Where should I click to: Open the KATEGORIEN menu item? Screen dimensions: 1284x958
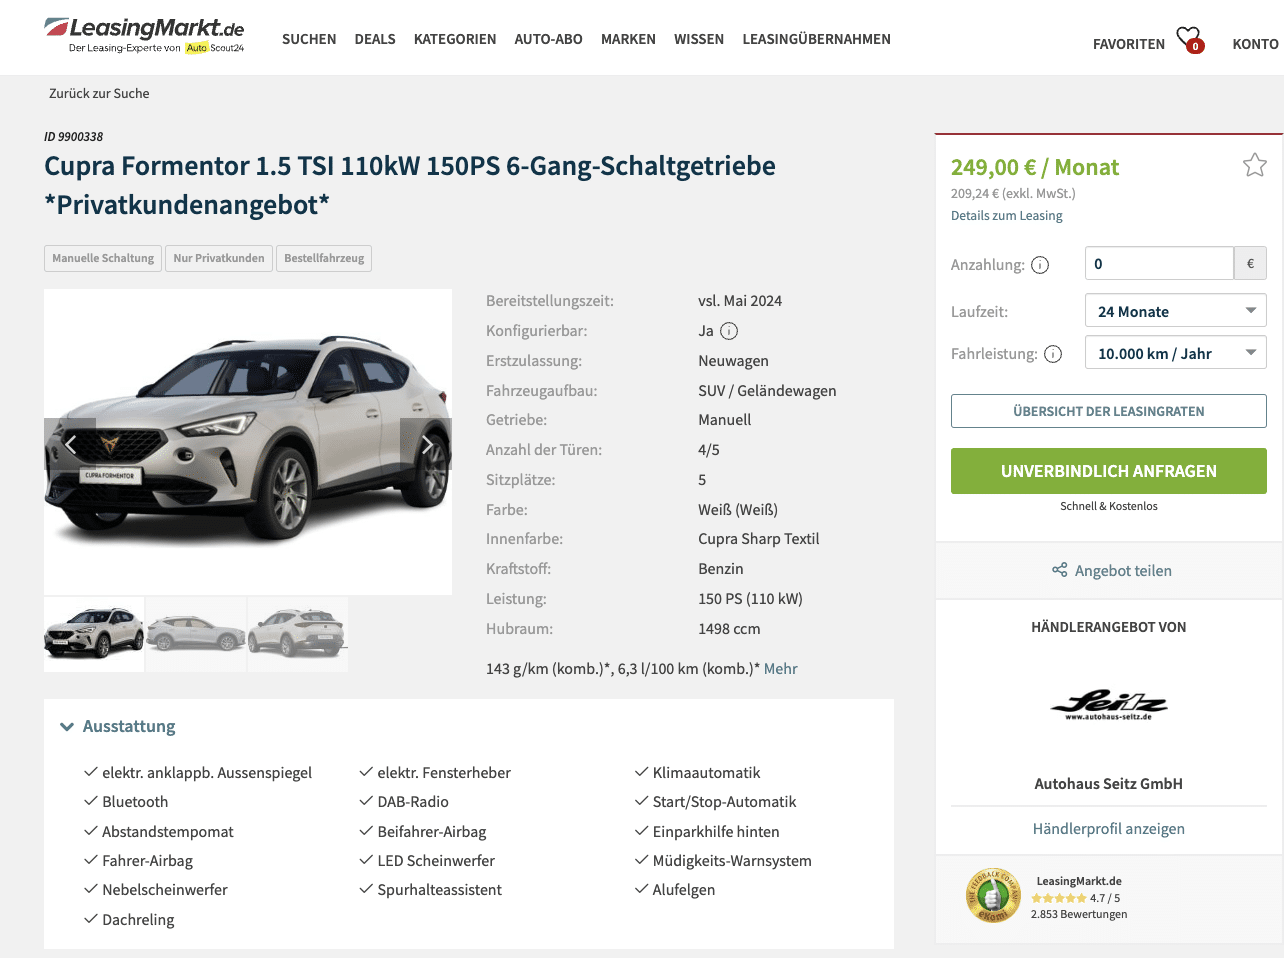pyautogui.click(x=455, y=39)
